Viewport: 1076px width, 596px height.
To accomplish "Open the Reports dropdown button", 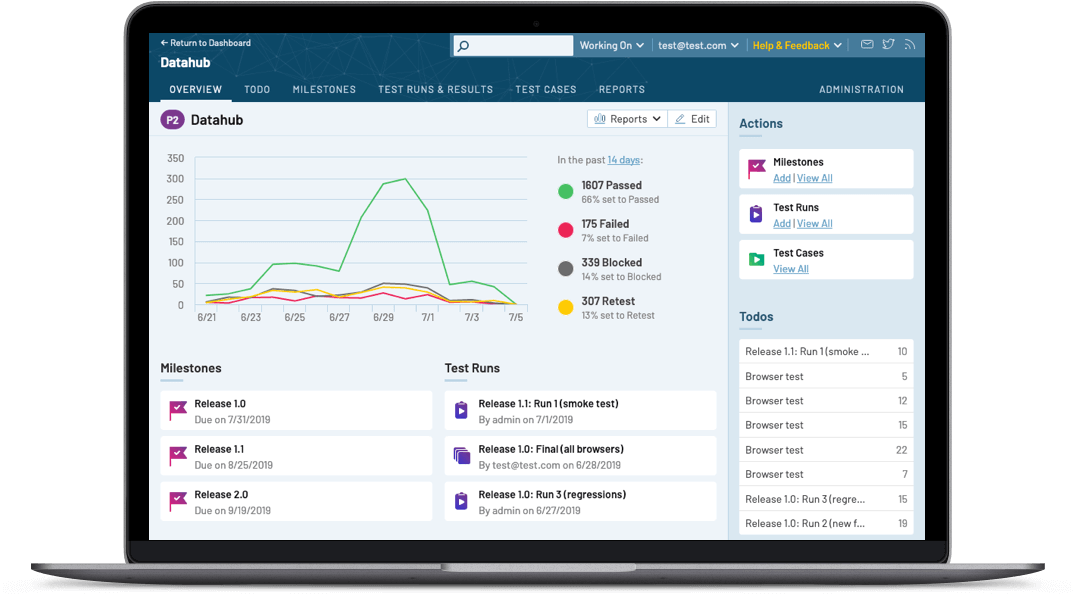I will pos(627,119).
